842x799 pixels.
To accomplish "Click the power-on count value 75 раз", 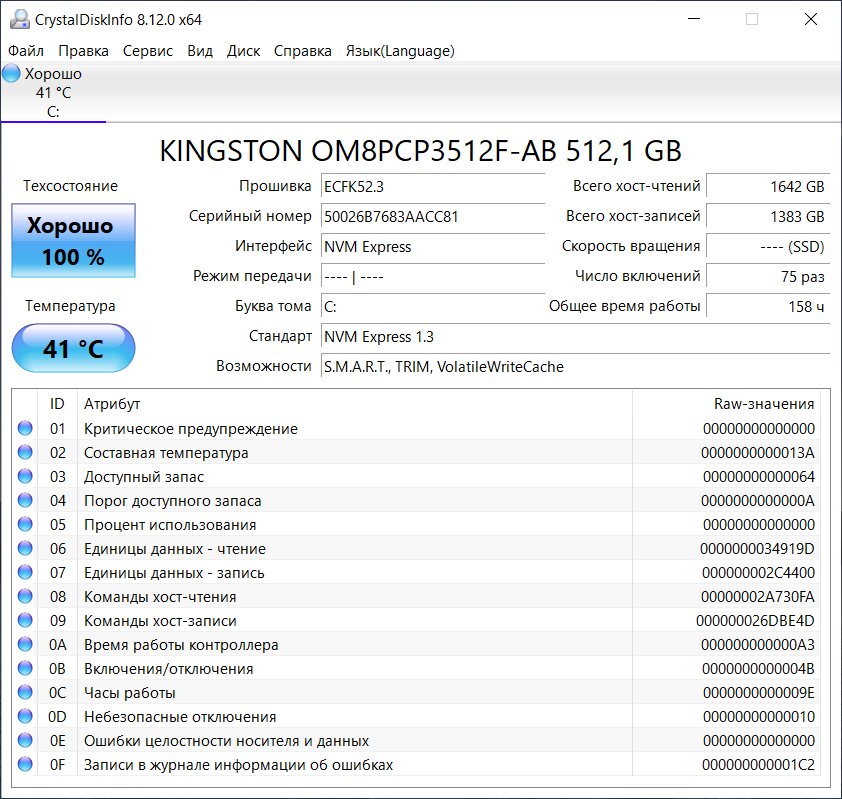I will click(x=768, y=277).
